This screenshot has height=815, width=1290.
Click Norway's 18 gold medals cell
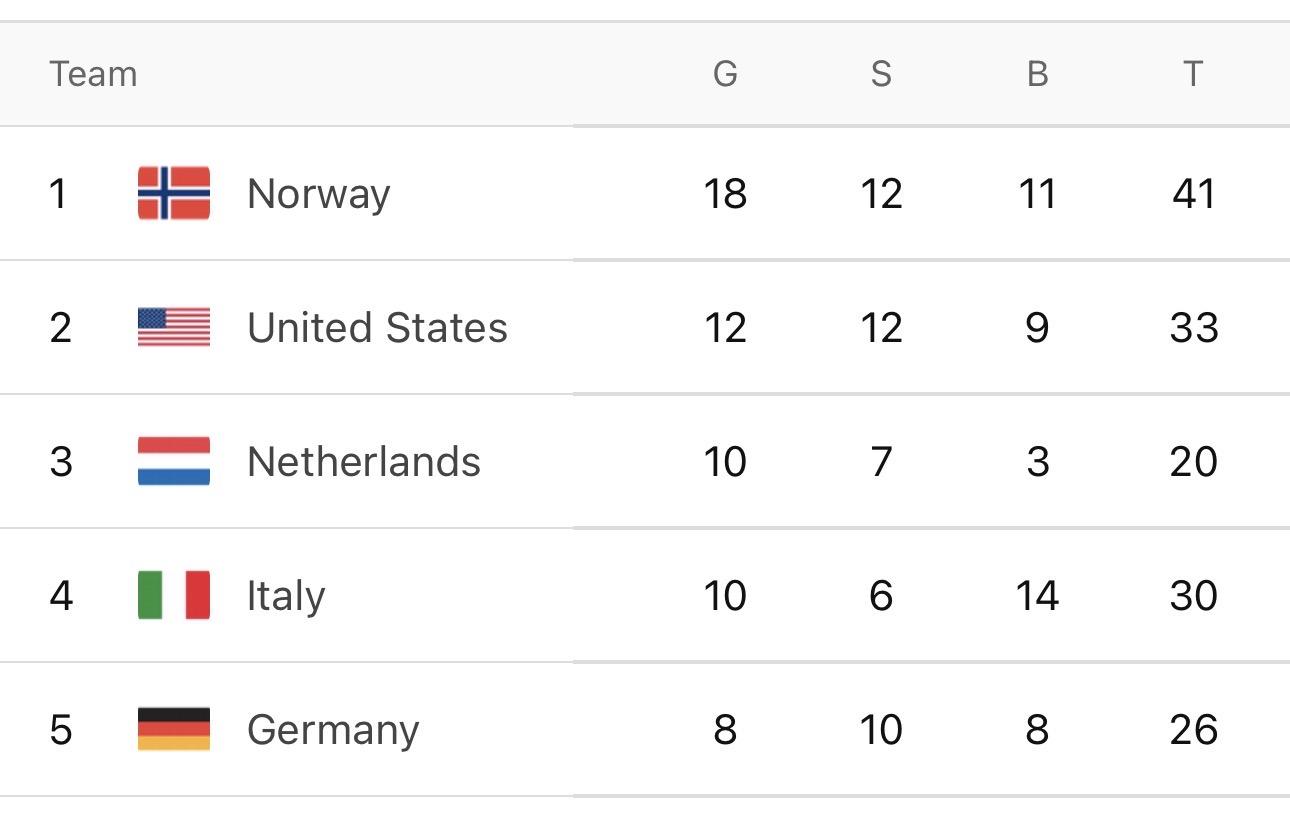(725, 193)
